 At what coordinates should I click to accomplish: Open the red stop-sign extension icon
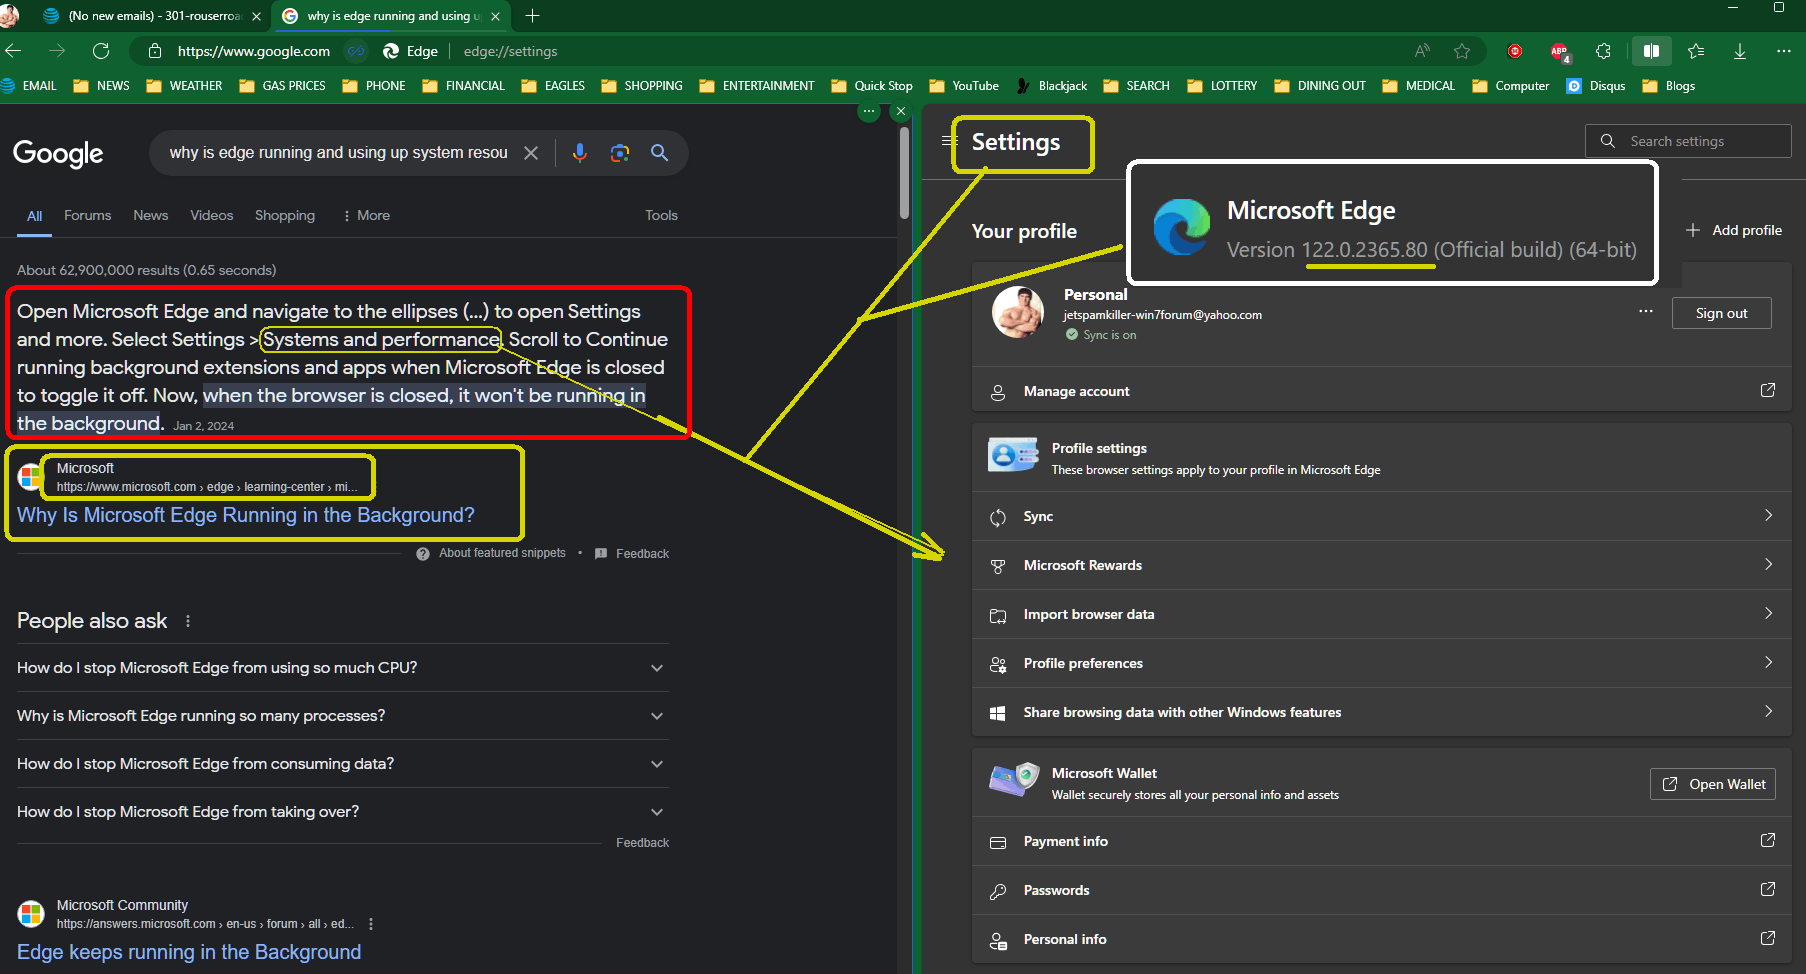(x=1515, y=51)
